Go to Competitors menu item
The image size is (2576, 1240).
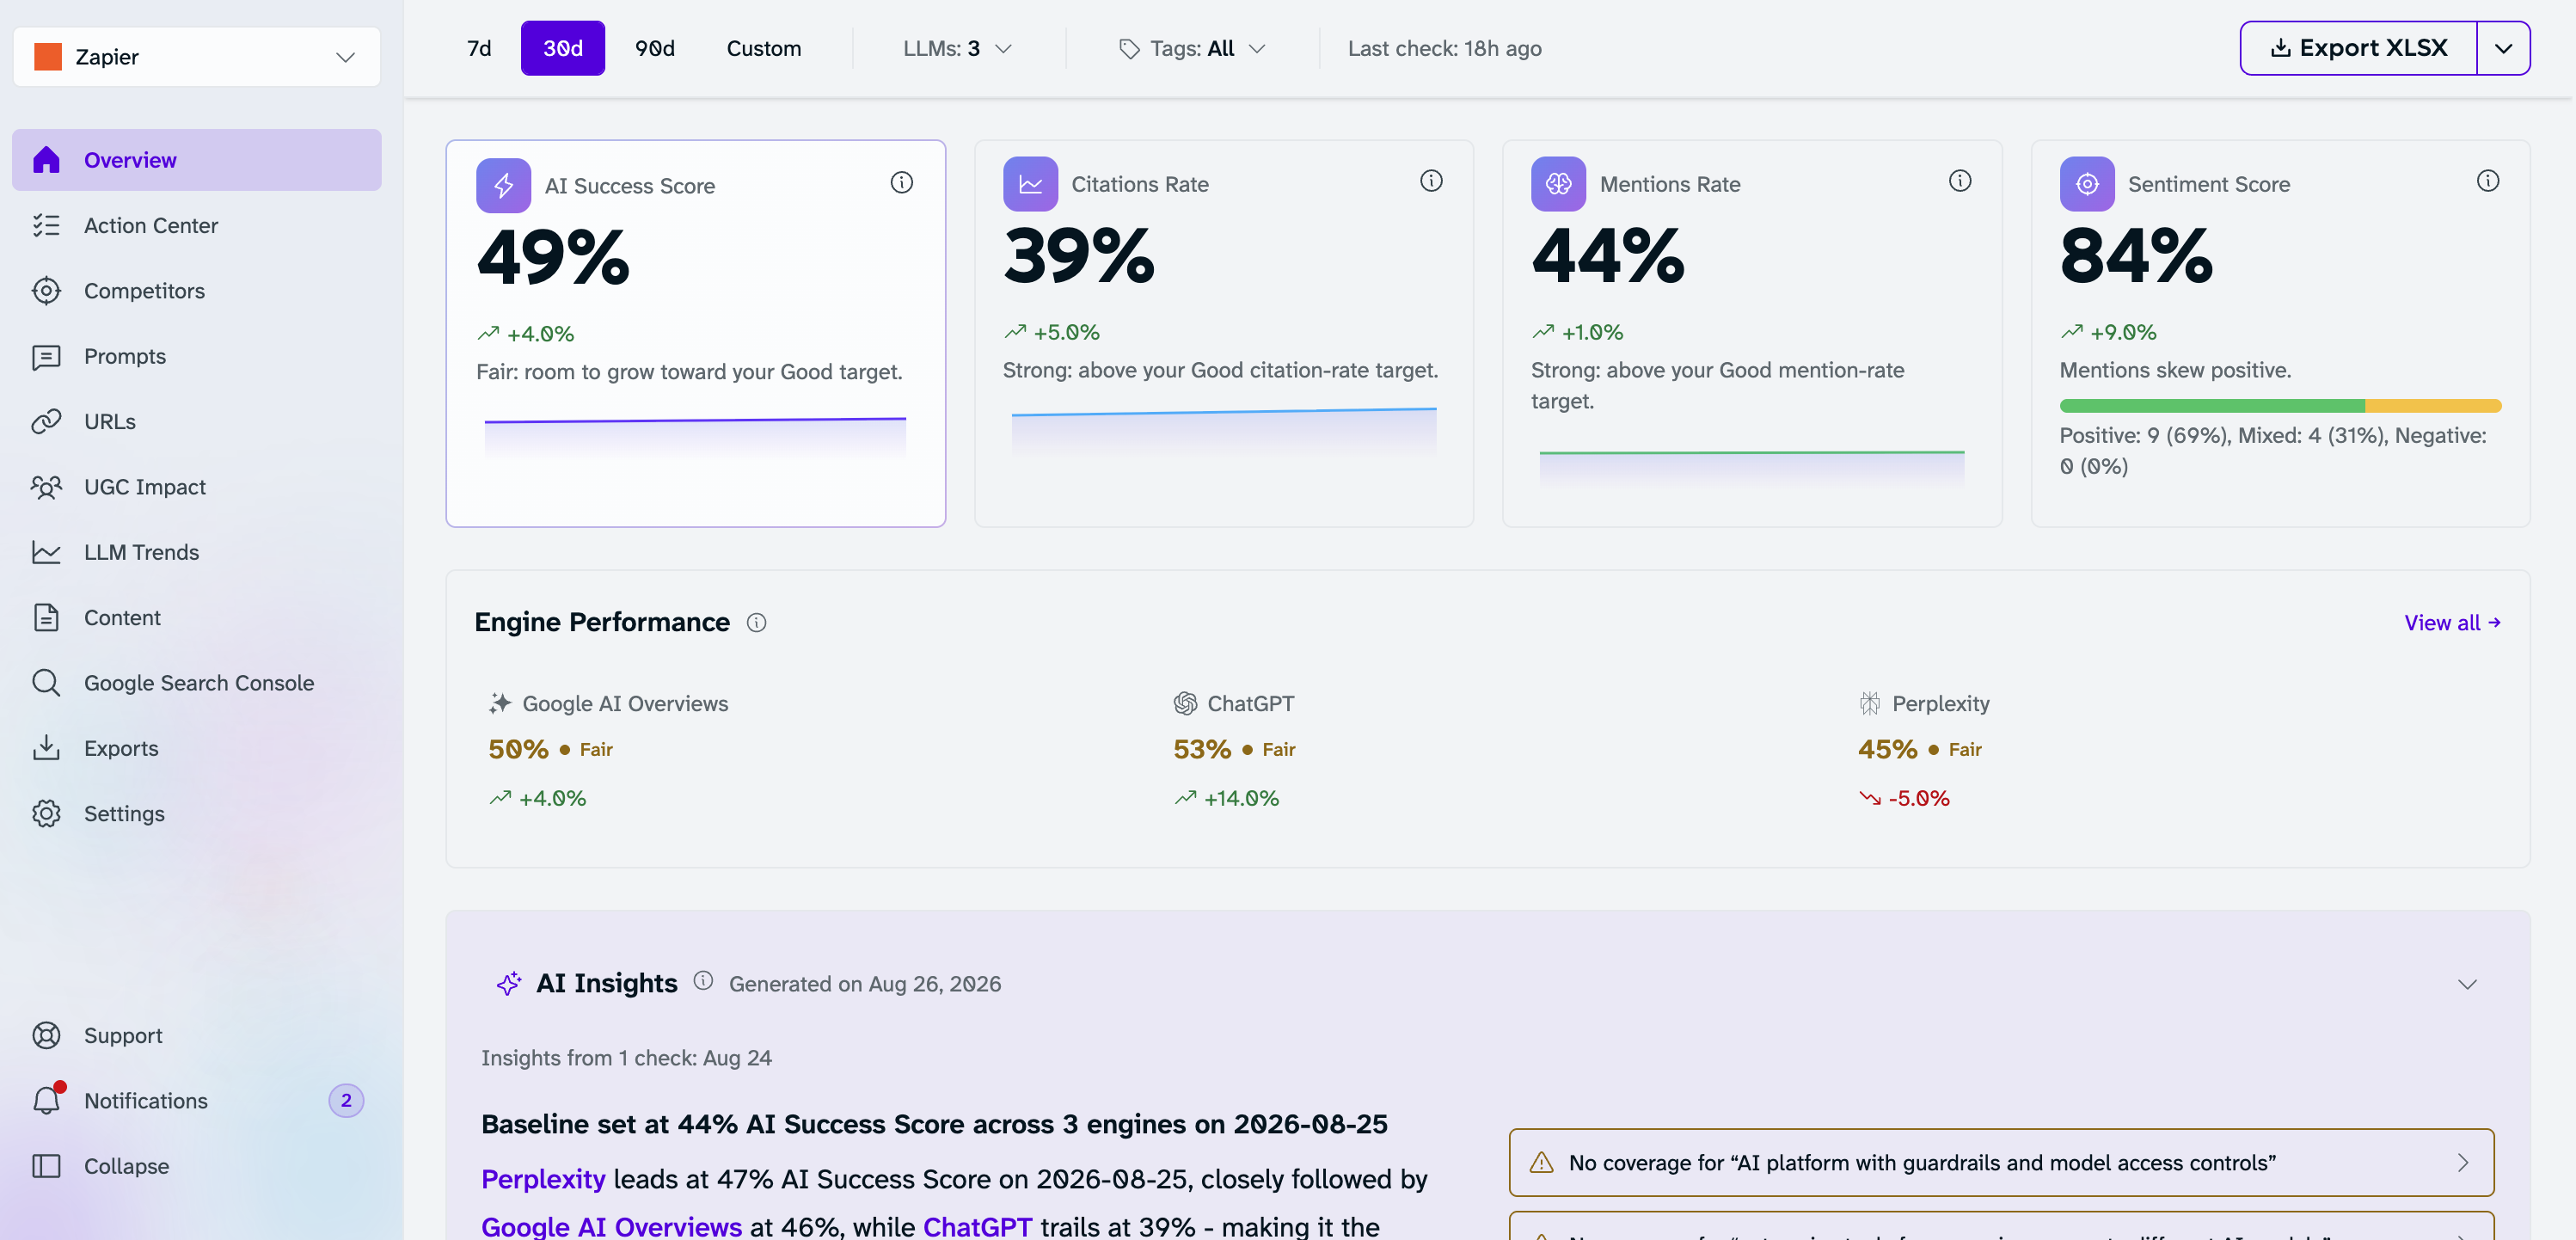click(196, 291)
